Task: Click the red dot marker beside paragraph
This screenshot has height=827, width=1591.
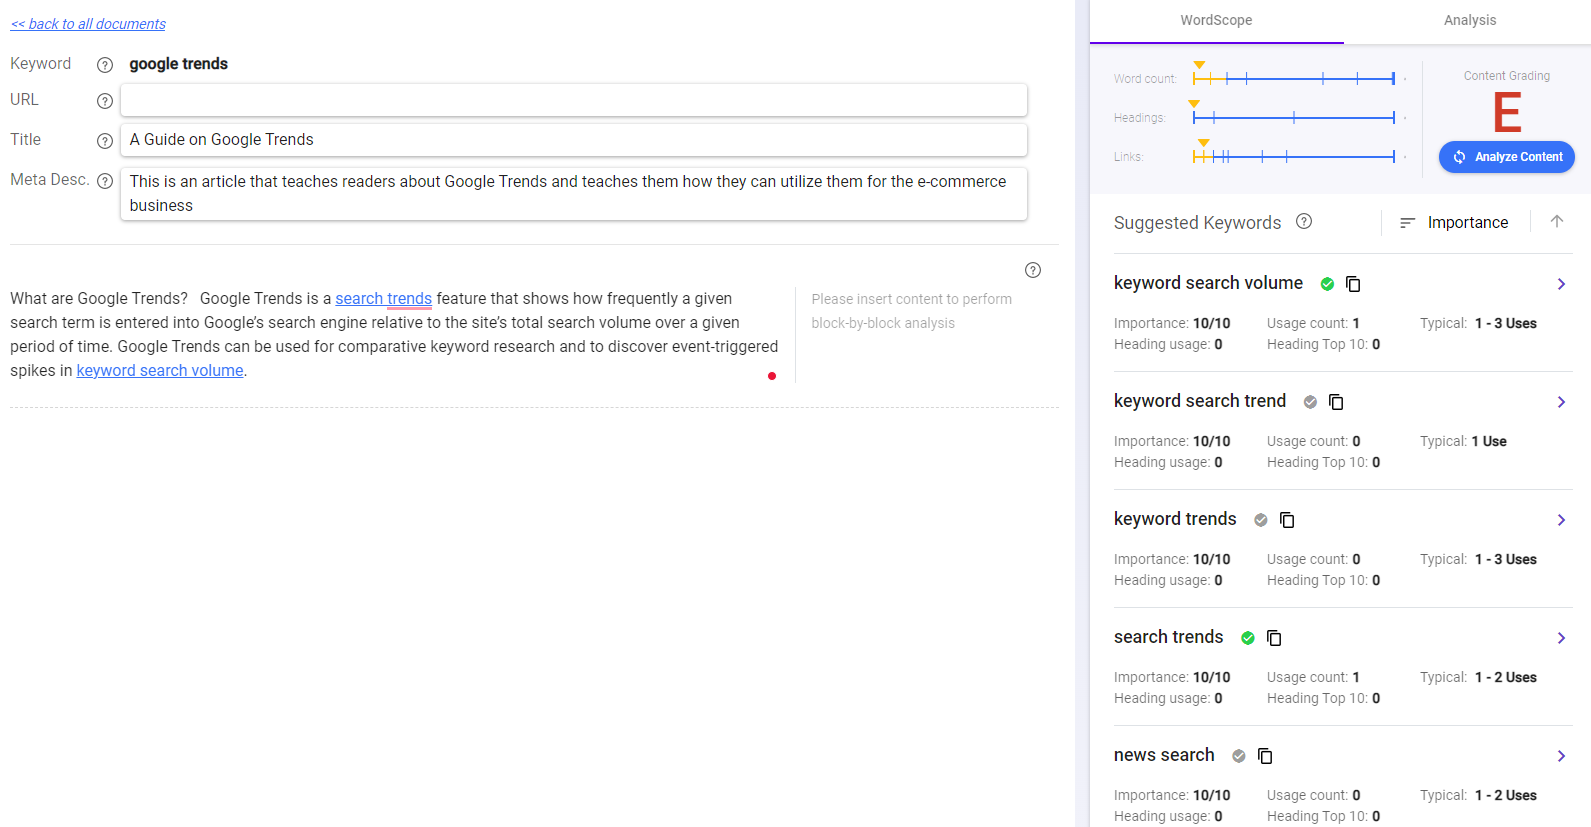Action: click(772, 376)
